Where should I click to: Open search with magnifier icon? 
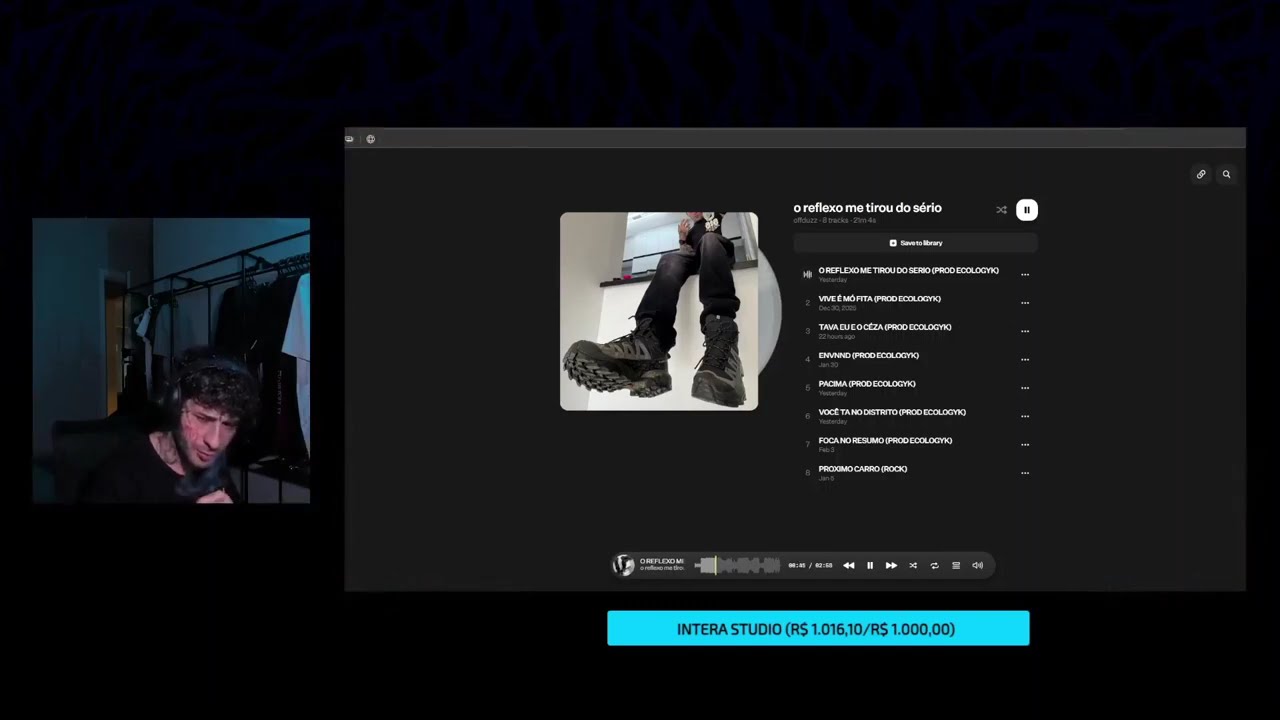tap(1226, 174)
